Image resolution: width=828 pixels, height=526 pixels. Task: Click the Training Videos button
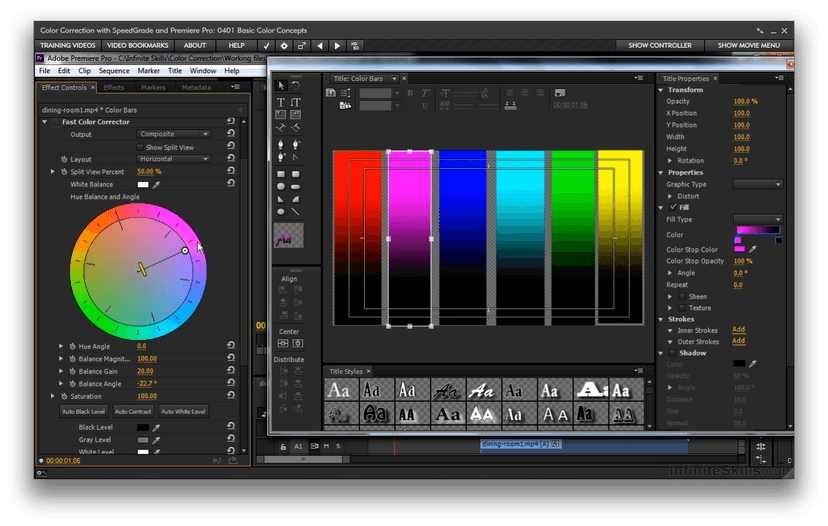click(x=68, y=46)
